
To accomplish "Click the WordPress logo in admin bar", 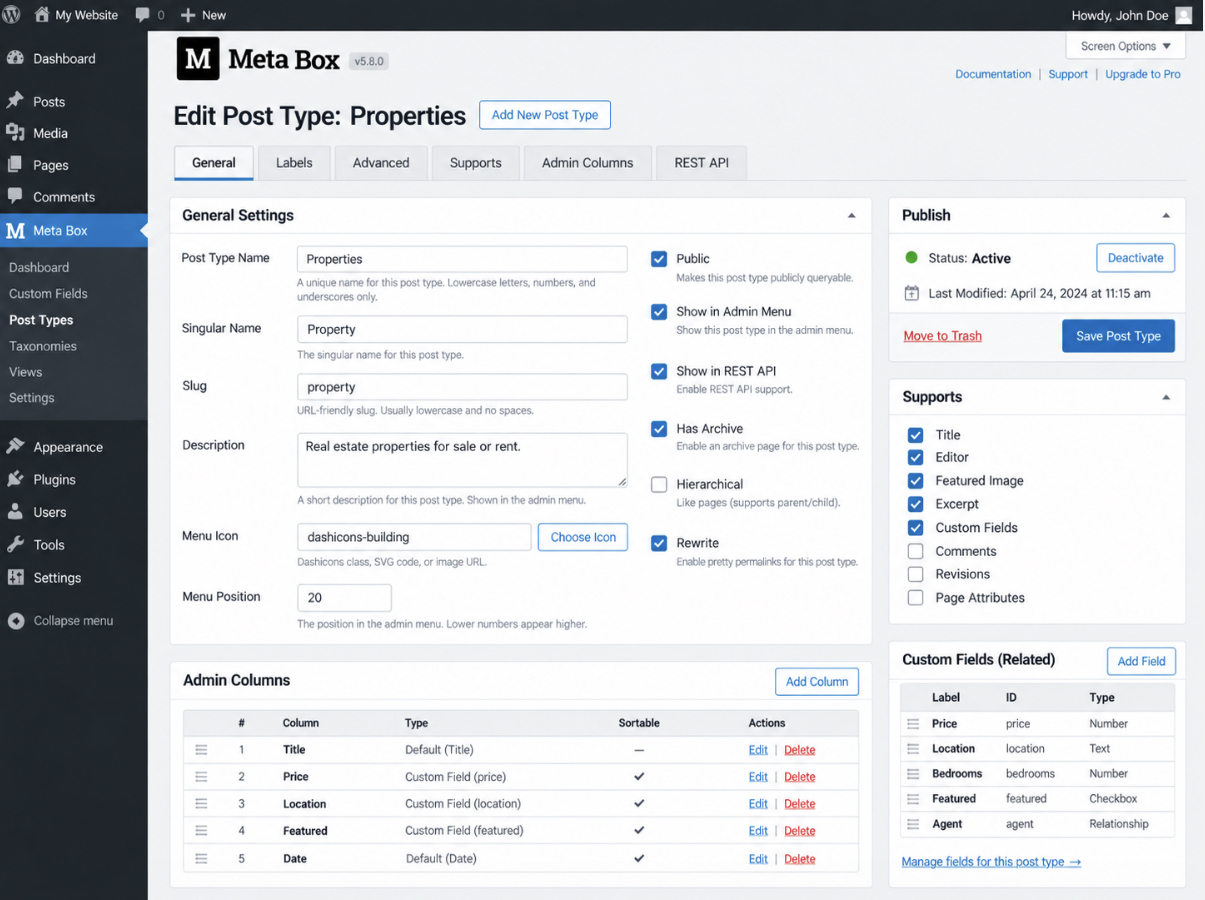I will (12, 15).
